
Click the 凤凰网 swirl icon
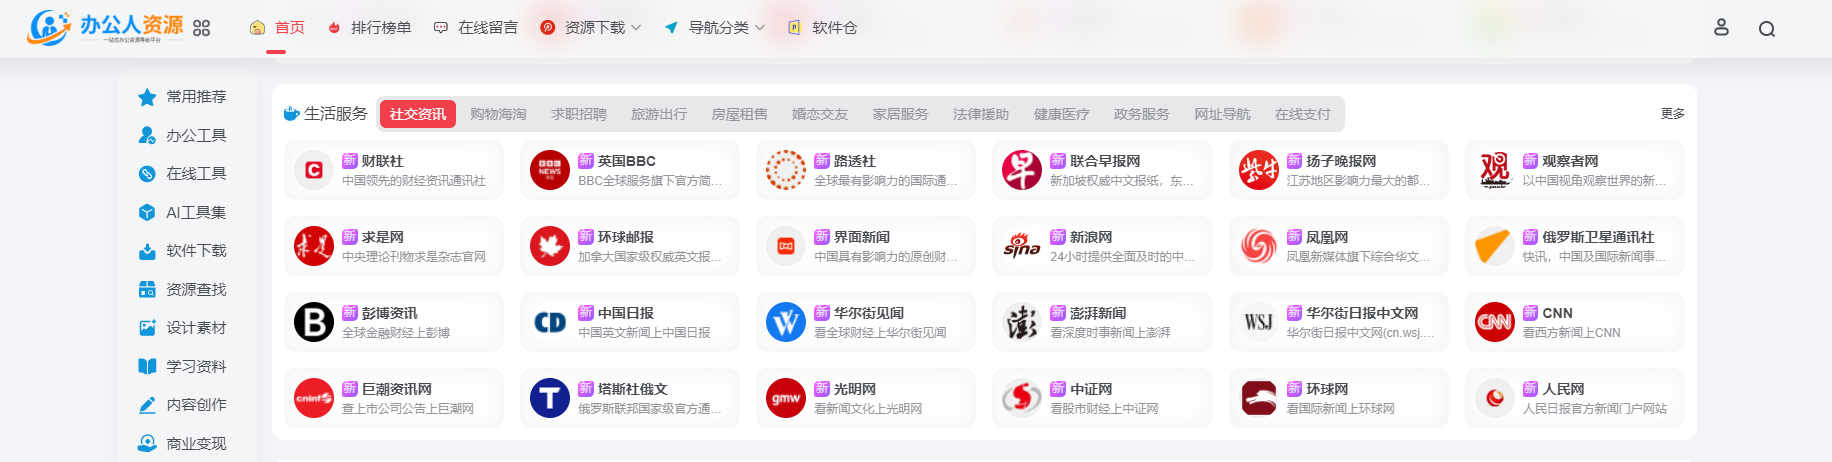1259,246
